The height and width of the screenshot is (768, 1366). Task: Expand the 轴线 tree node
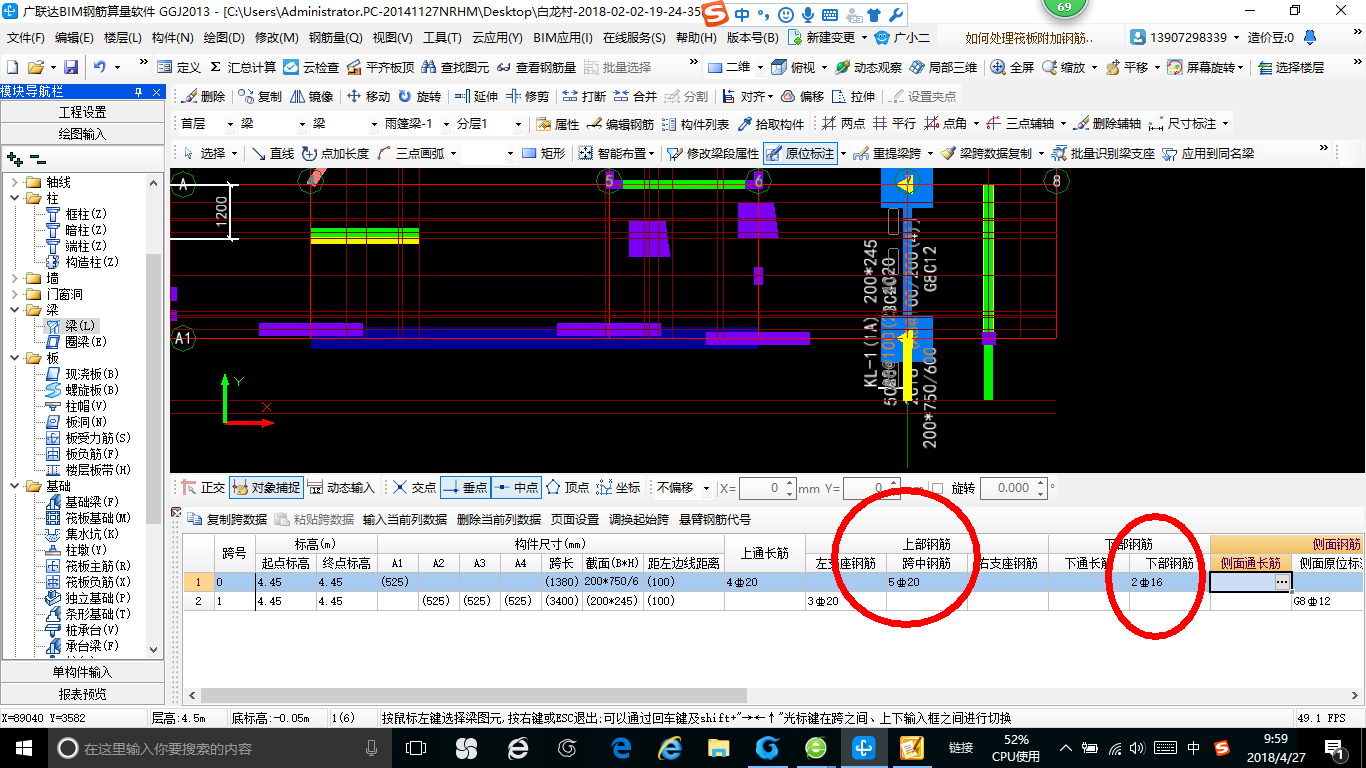tap(15, 182)
